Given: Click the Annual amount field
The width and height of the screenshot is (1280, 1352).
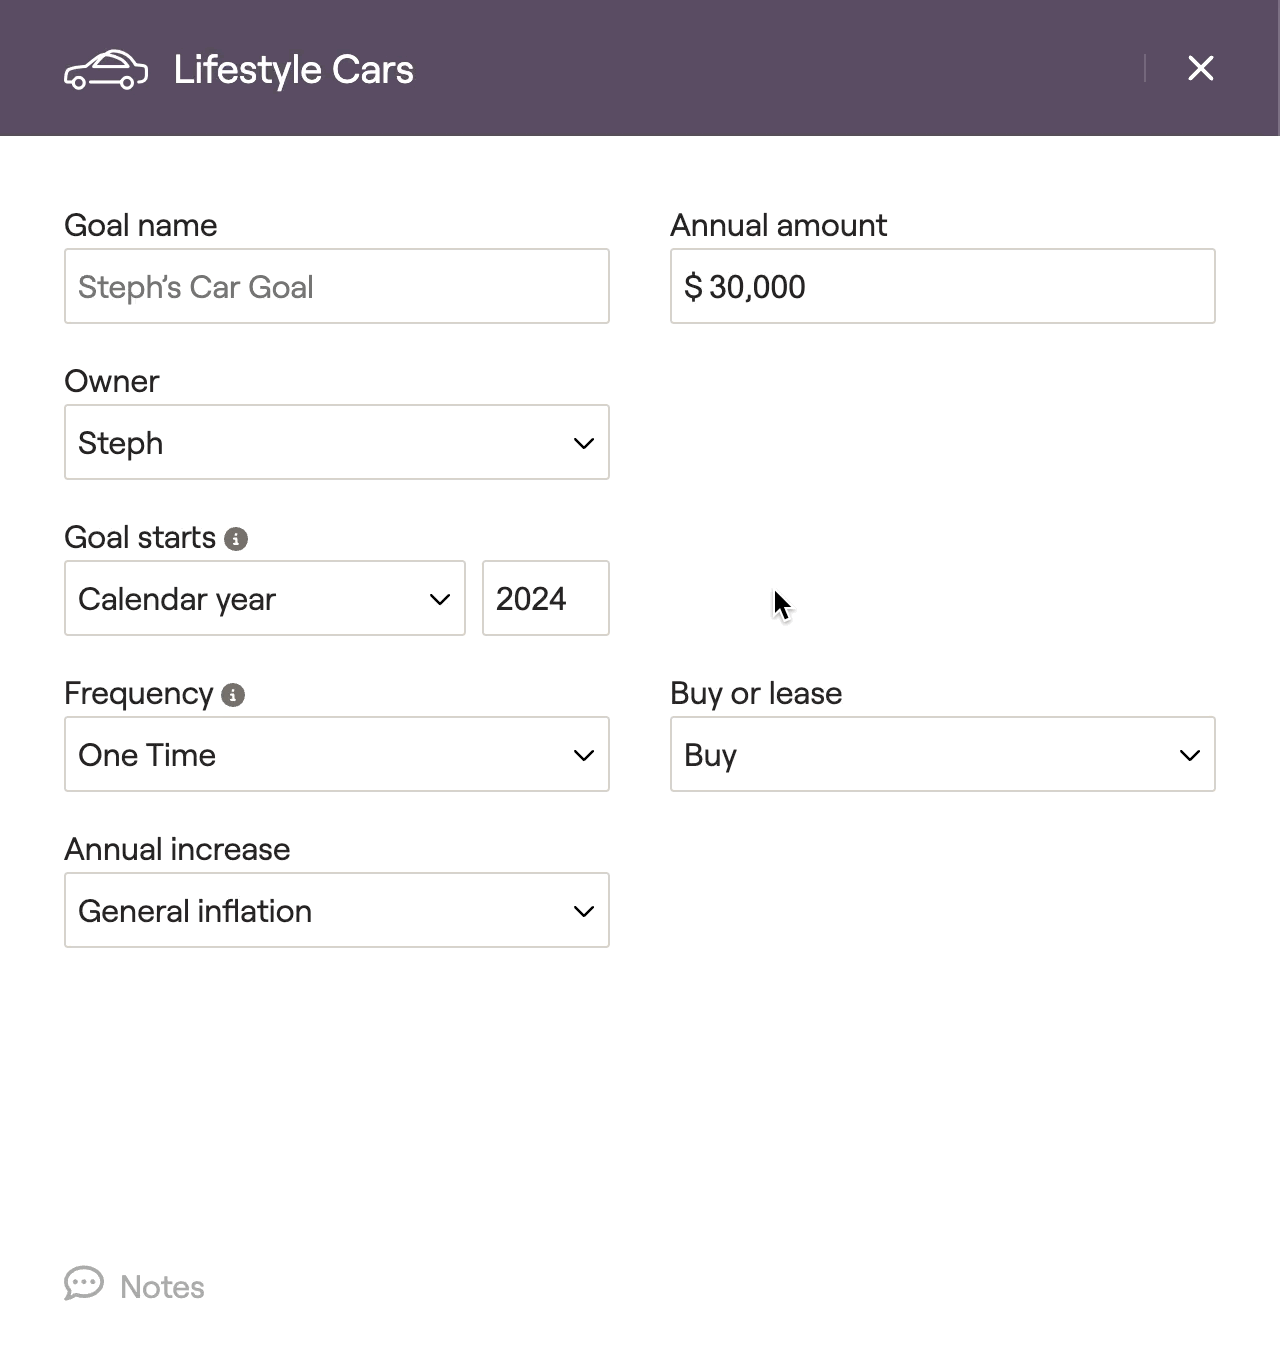Looking at the screenshot, I should point(943,286).
